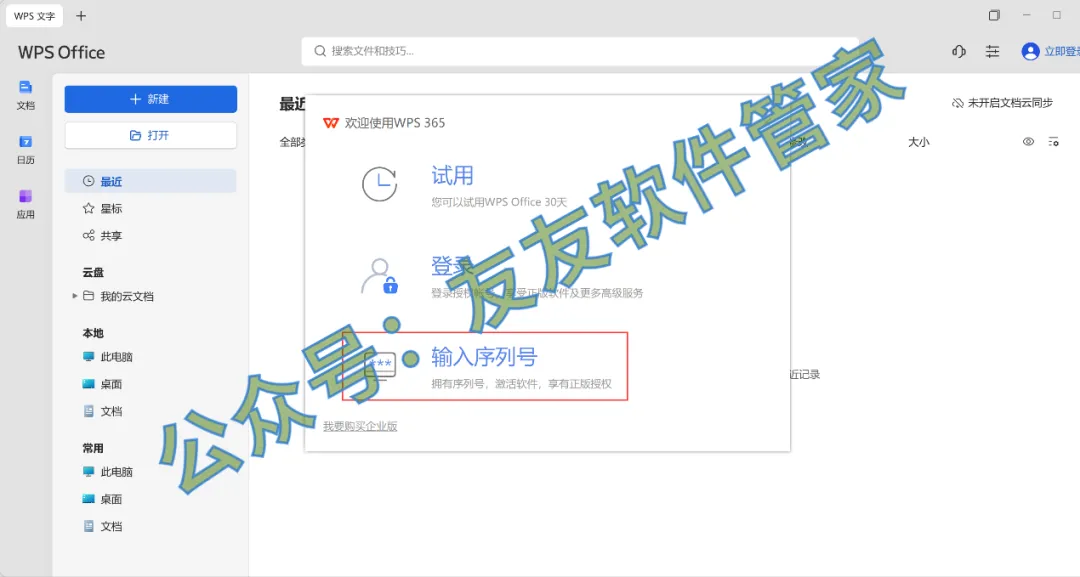Choose the 输入序列号 option
The height and width of the screenshot is (577, 1080).
click(x=485, y=366)
